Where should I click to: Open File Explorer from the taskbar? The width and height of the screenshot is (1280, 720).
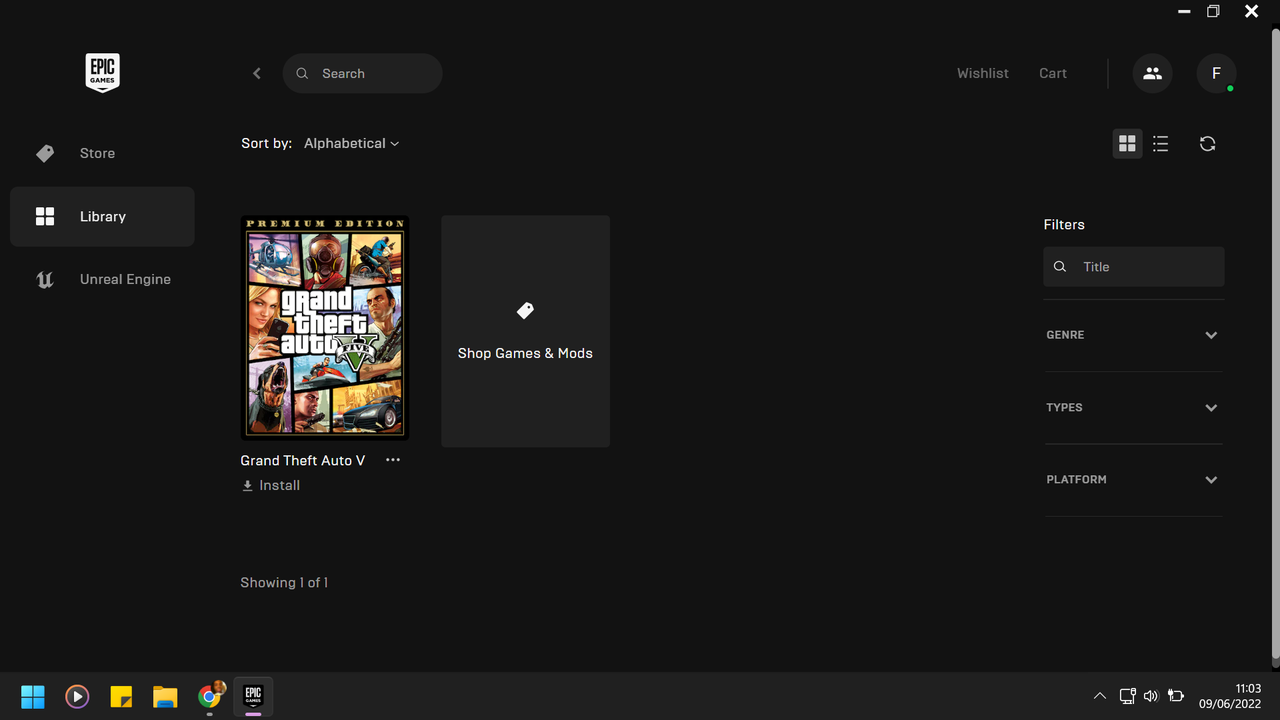coord(165,696)
